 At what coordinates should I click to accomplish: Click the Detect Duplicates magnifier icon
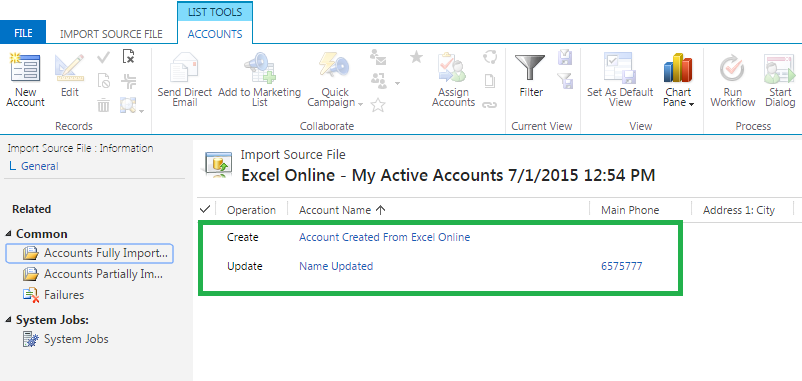127,105
